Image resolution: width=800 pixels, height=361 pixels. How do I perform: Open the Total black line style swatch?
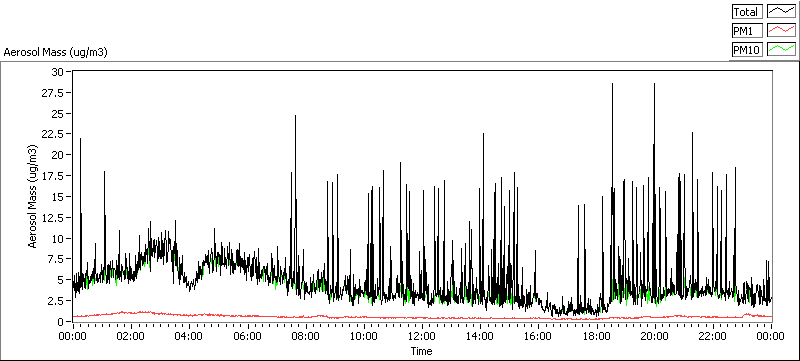coord(782,12)
